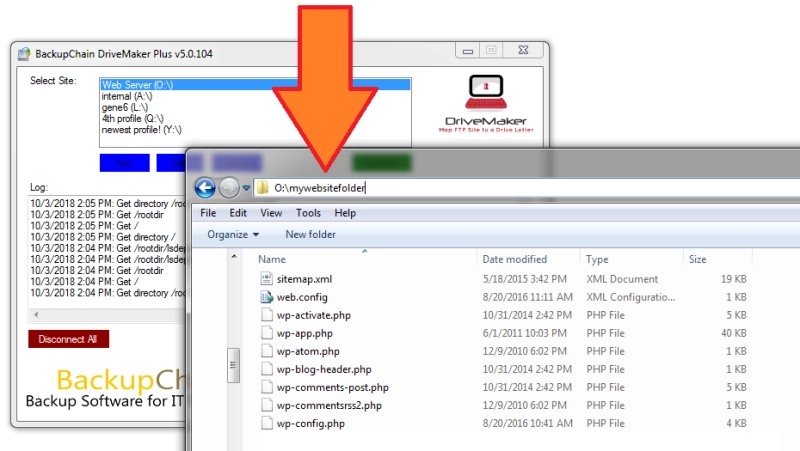Select newest profile! (Y:\) in DriveMaker list

[141, 130]
